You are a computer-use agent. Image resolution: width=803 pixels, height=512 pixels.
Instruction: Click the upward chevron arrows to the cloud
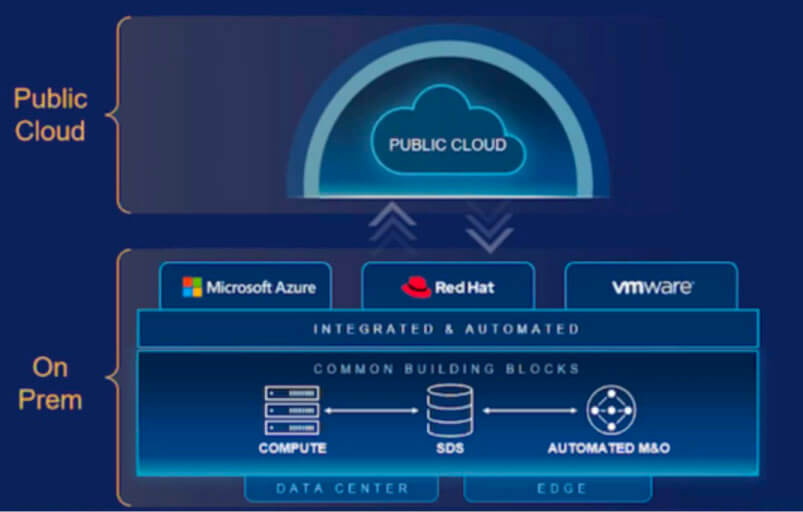click(392, 227)
